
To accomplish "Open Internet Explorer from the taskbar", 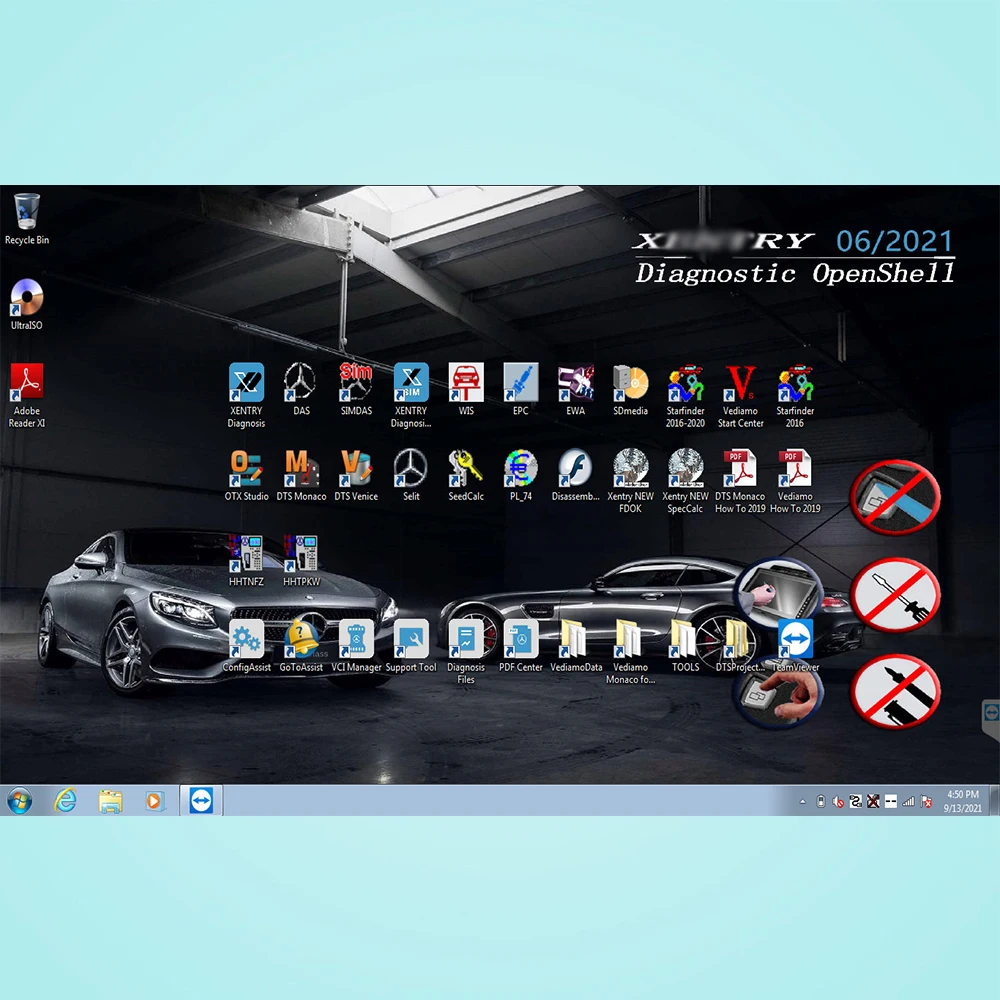I will pos(65,800).
